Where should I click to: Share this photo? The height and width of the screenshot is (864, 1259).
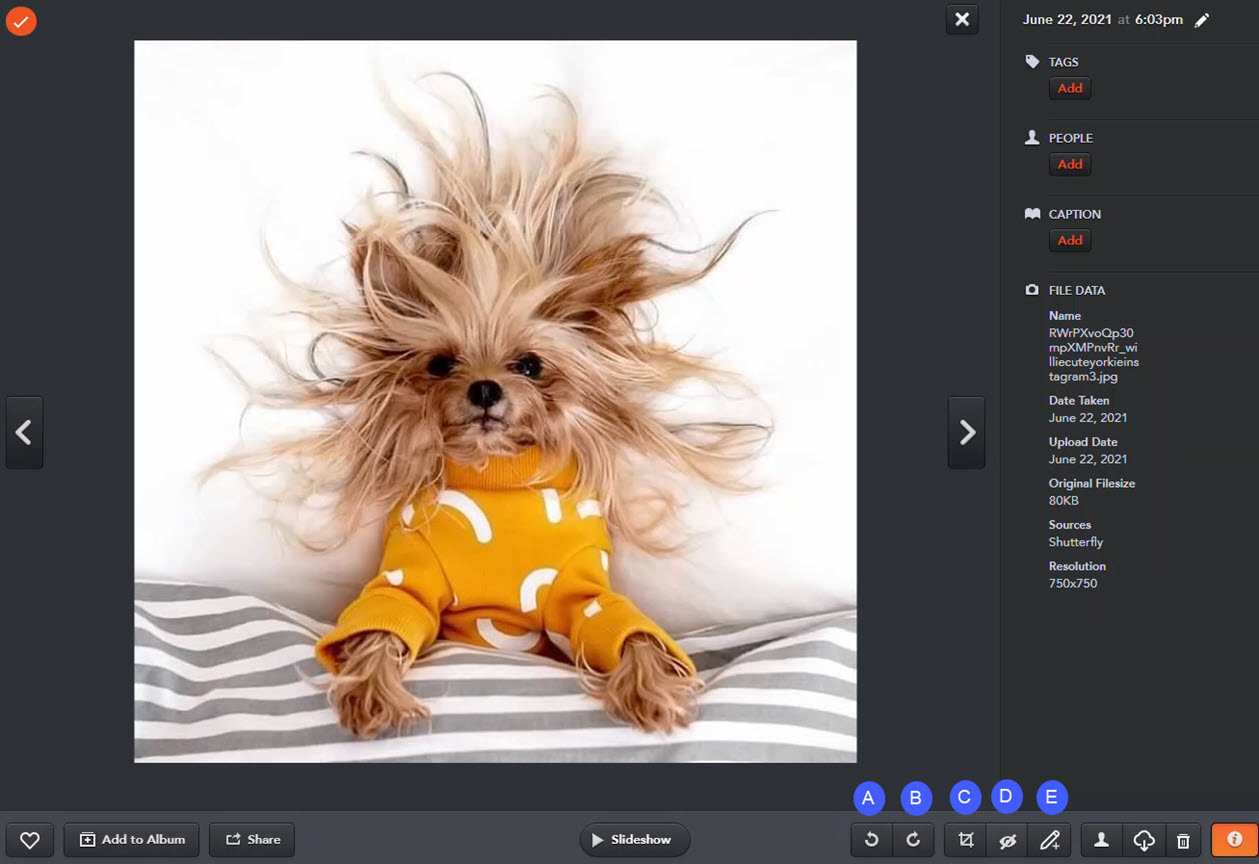[251, 840]
